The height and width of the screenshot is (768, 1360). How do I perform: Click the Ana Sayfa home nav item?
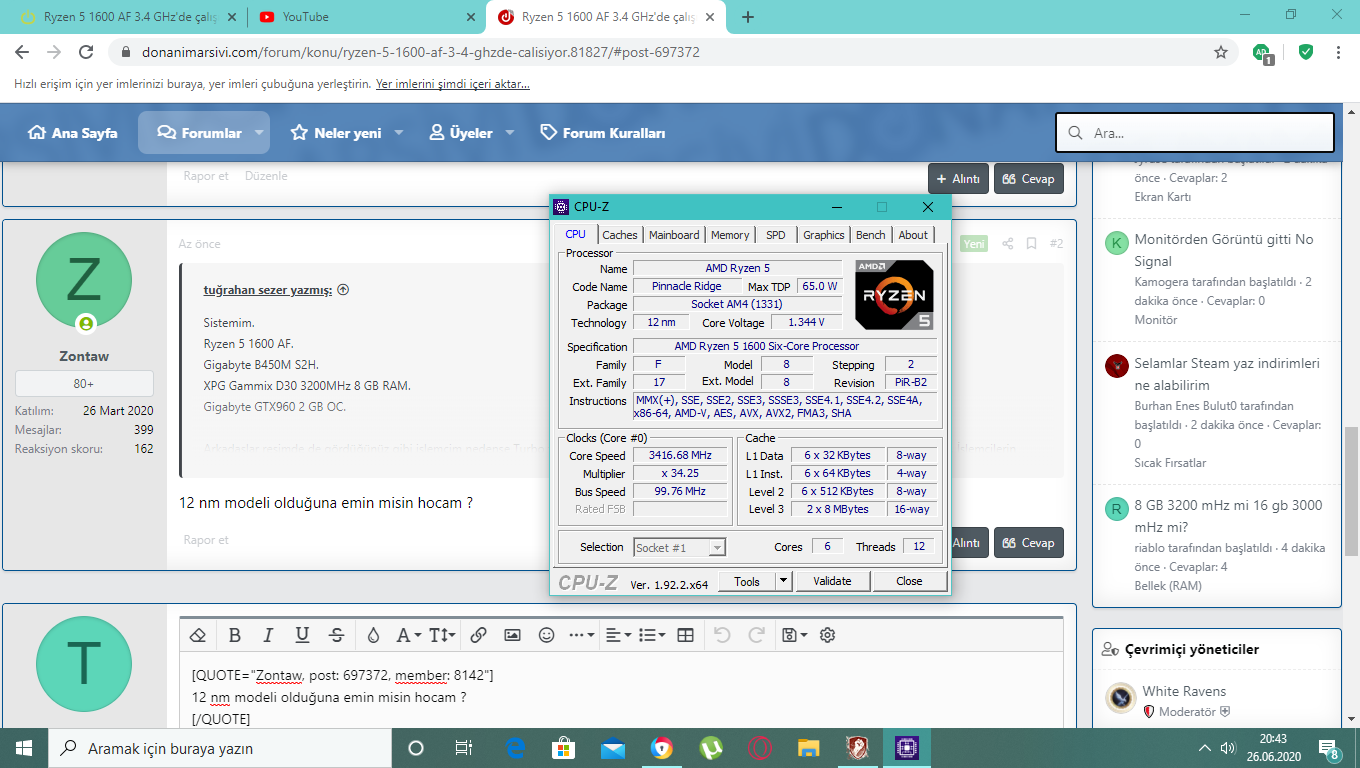73,133
